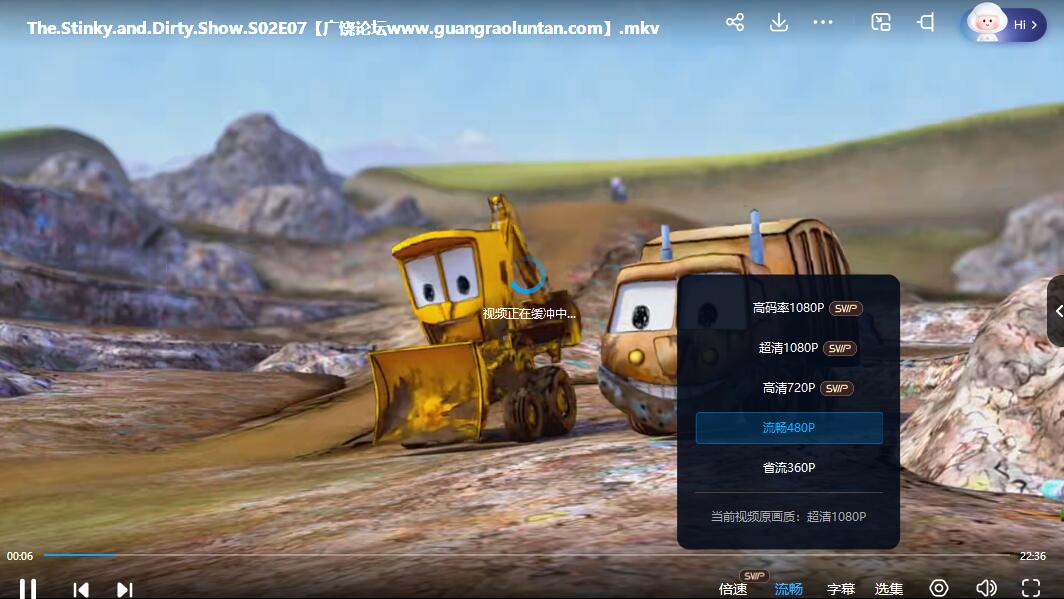The height and width of the screenshot is (599, 1064).
Task: Click the video file title text
Action: tap(343, 28)
